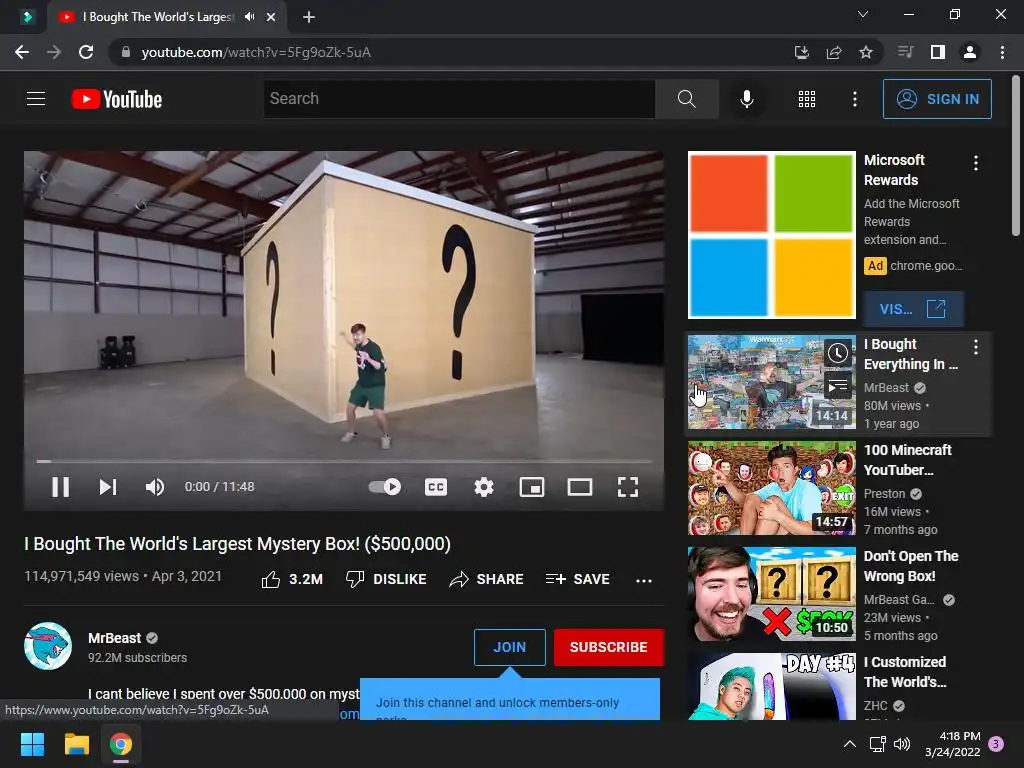Go to YouTube home via logo
The height and width of the screenshot is (768, 1024).
[x=117, y=99]
